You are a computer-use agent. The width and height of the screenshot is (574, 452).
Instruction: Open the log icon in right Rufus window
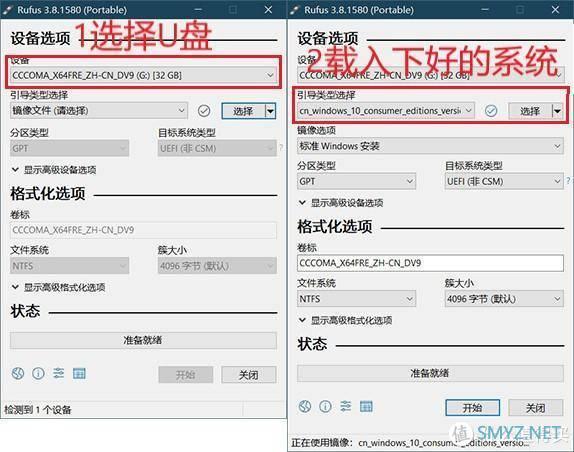pyautogui.click(x=366, y=406)
